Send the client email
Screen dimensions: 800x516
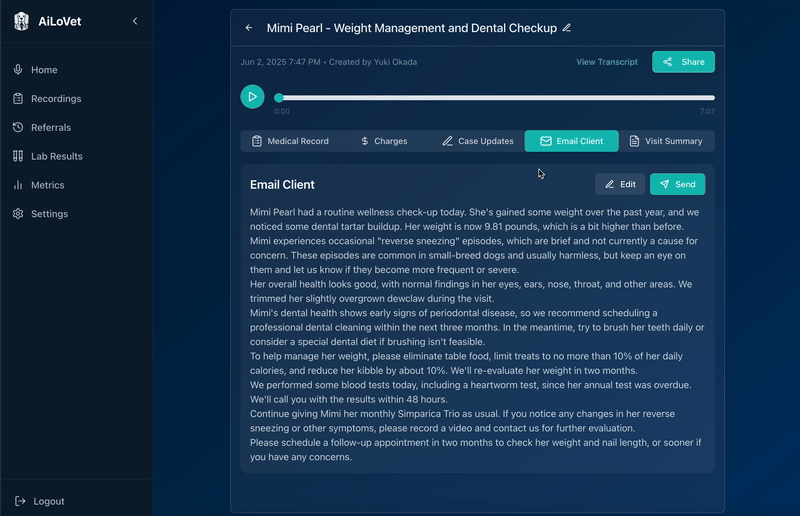pos(677,184)
